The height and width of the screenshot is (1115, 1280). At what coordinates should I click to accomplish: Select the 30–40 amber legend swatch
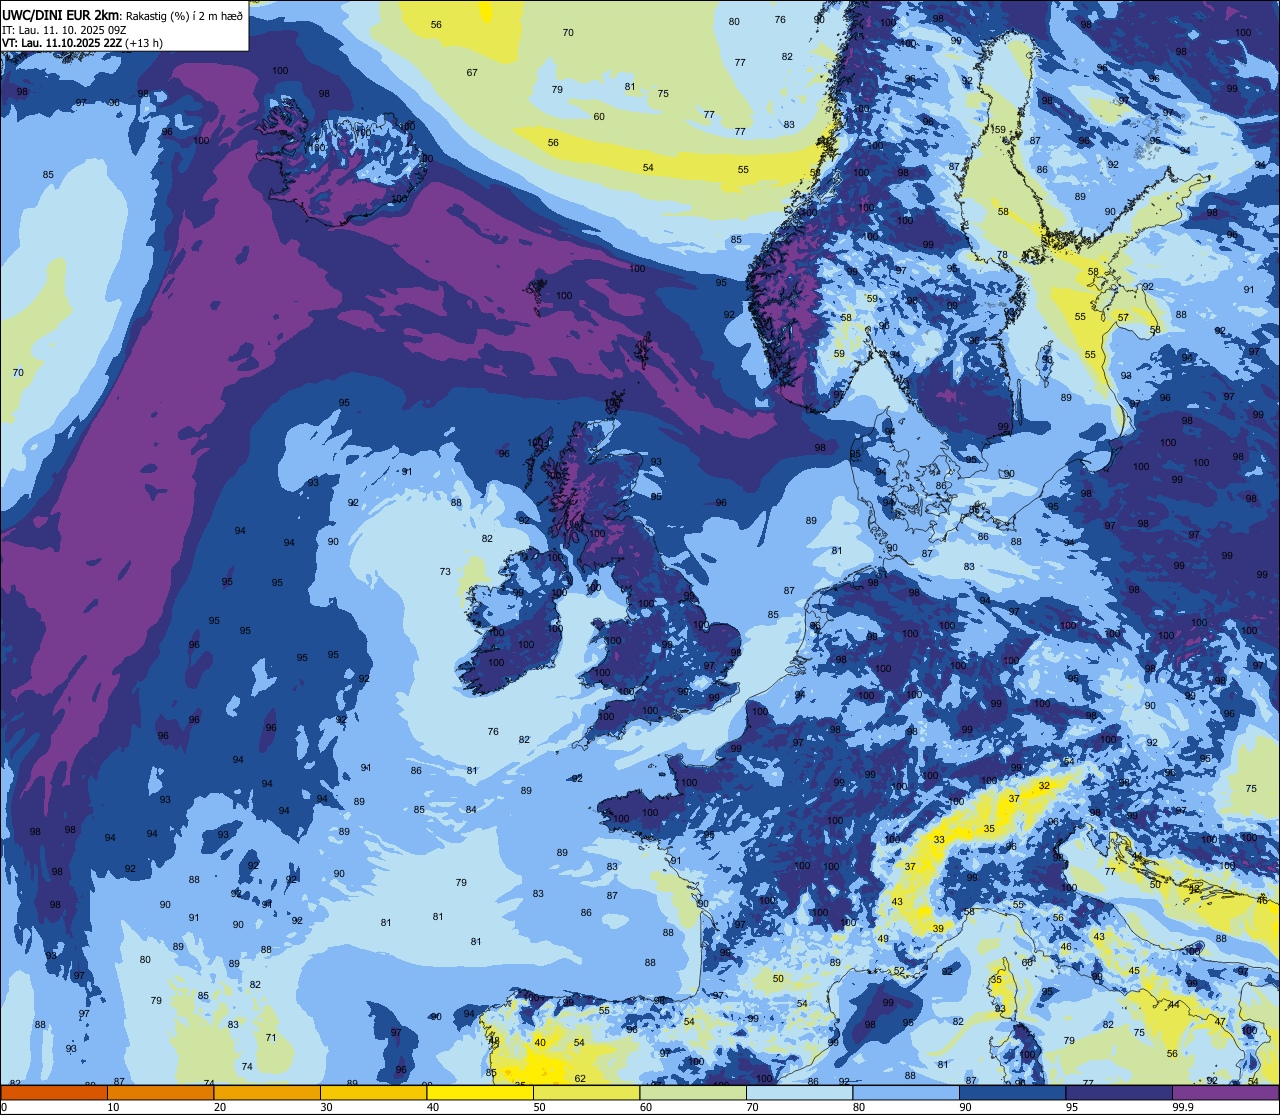[373, 1093]
